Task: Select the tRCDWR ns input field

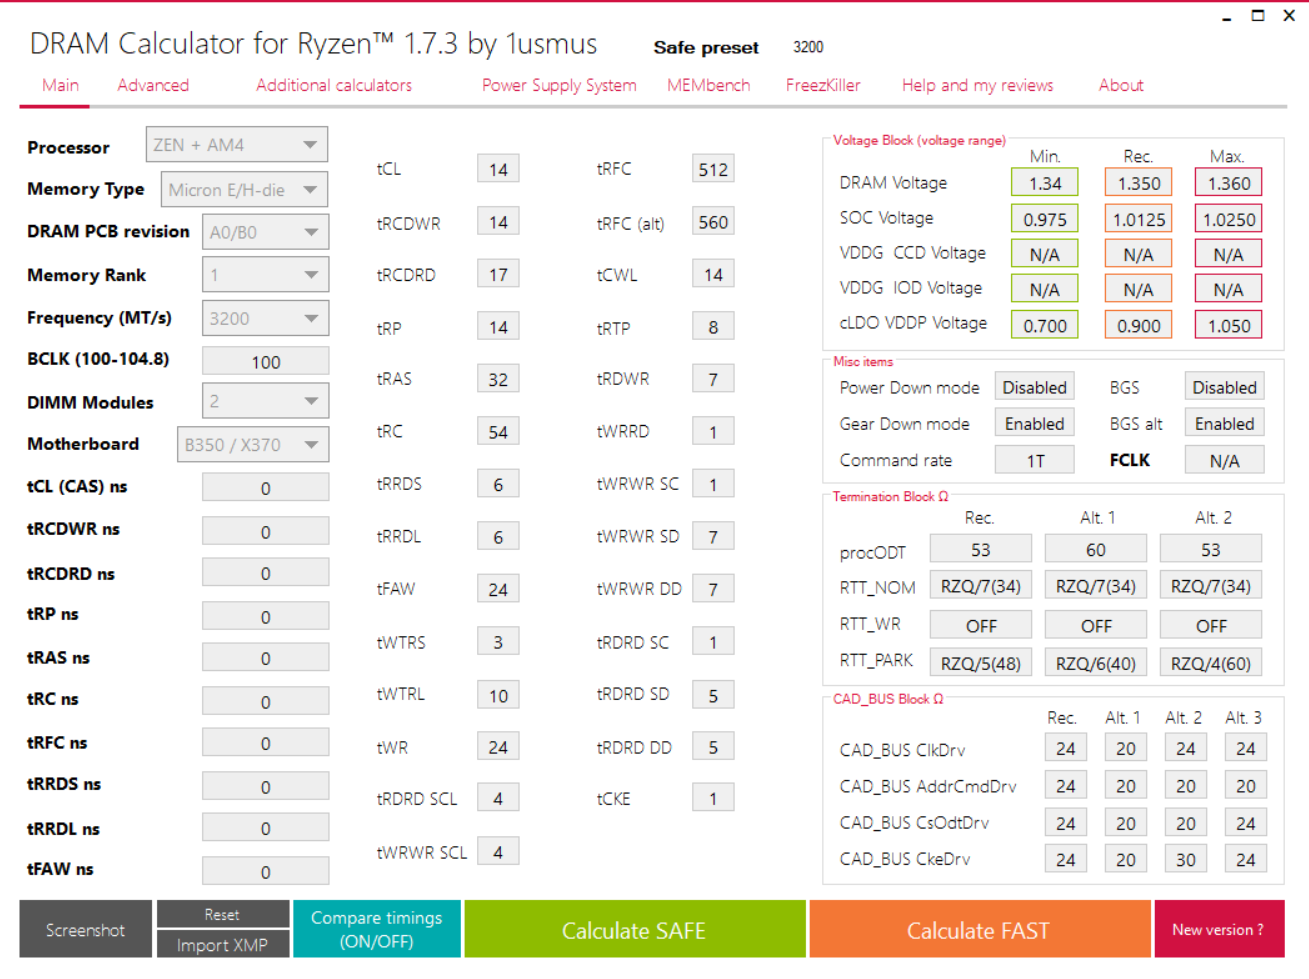Action: tap(265, 531)
